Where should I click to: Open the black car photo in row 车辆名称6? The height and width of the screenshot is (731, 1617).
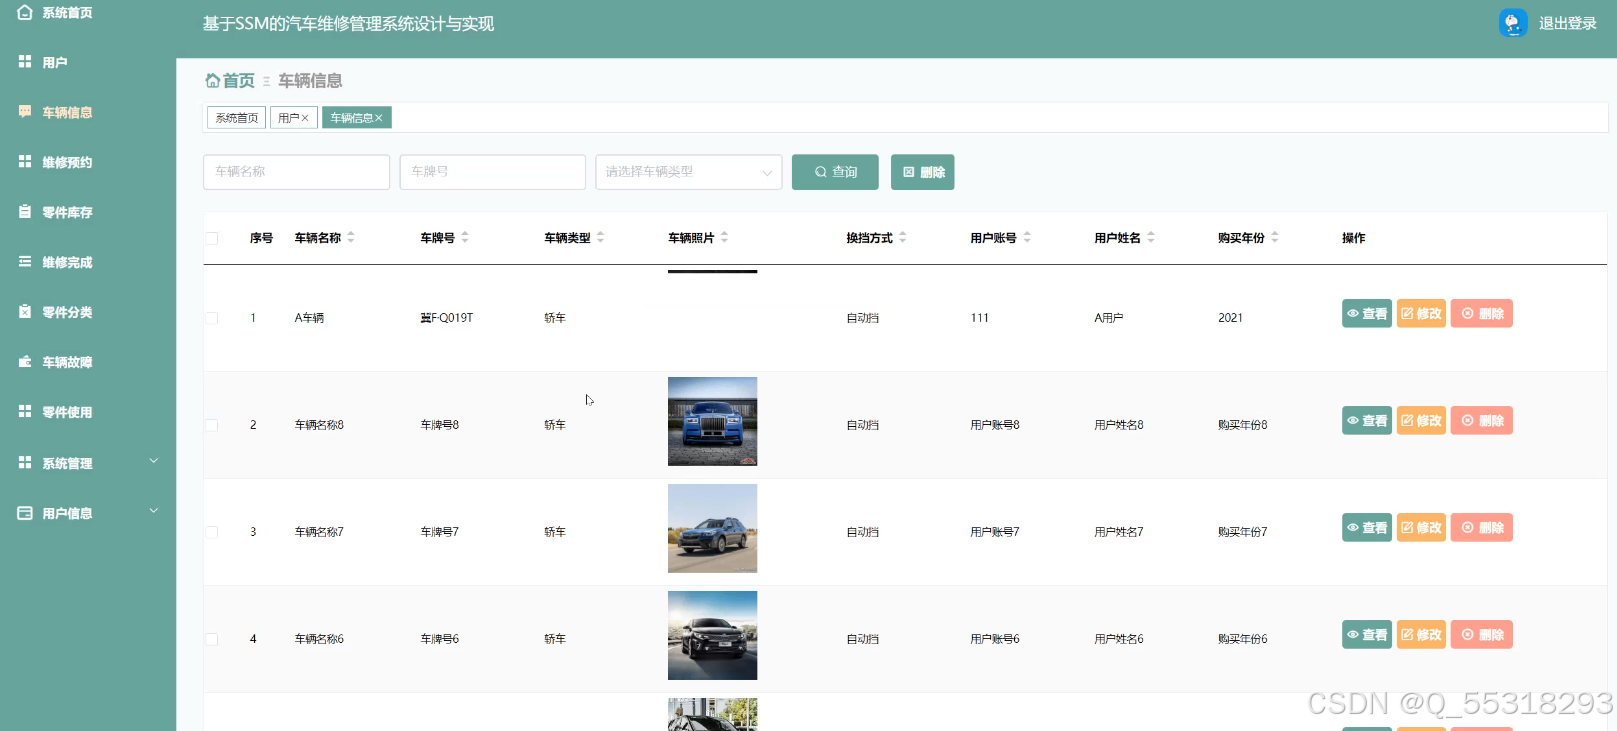pos(712,635)
